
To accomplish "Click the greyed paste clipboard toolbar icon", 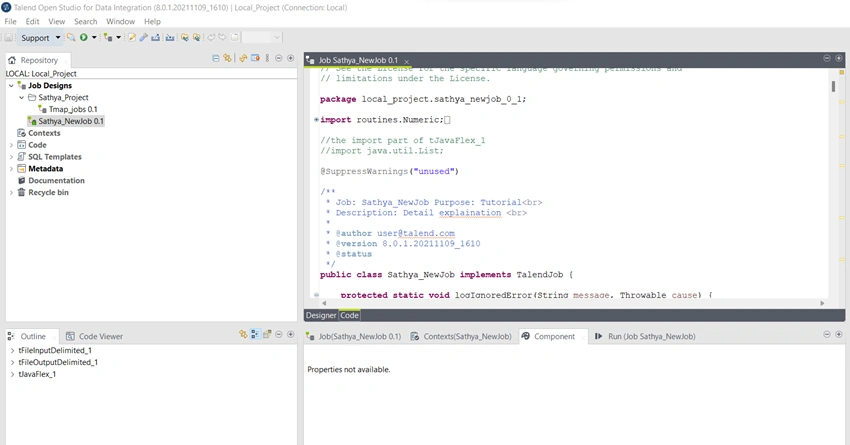I will [x=235, y=37].
